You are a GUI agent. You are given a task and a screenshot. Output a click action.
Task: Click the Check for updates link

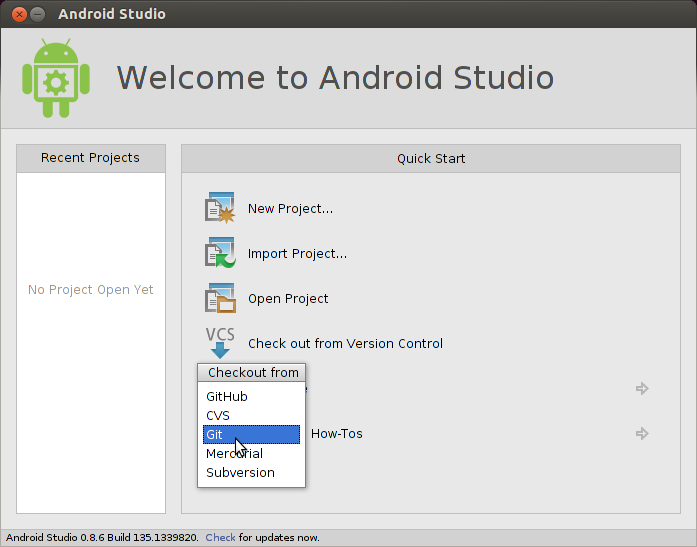(220, 537)
